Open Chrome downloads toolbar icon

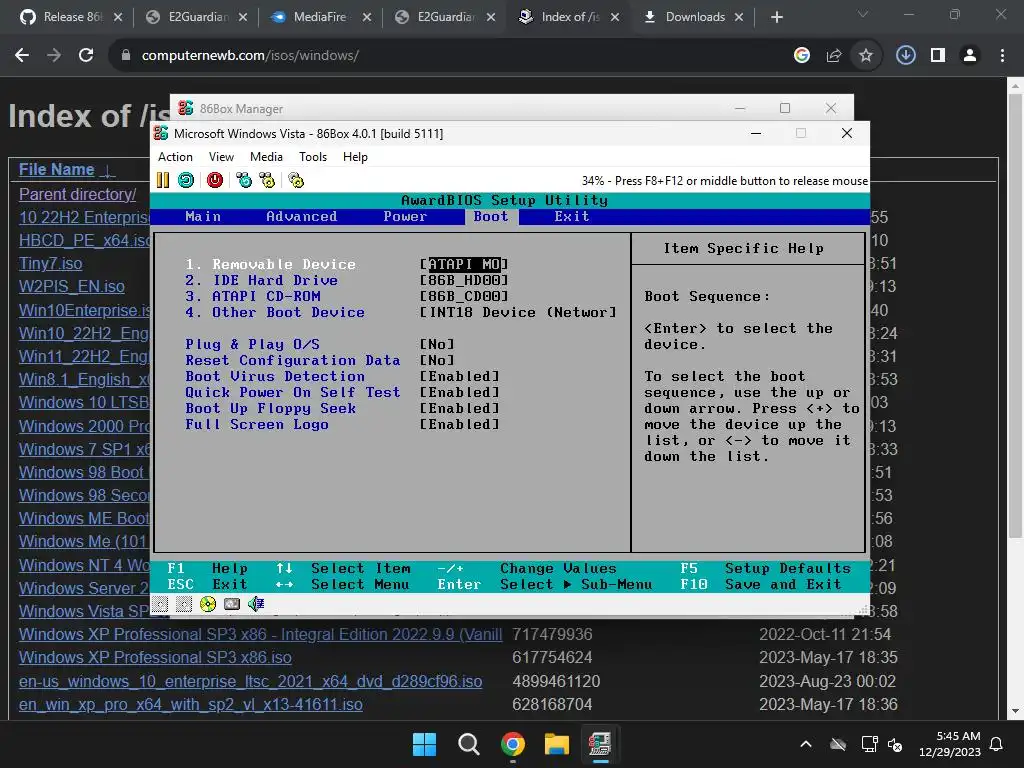pos(905,56)
